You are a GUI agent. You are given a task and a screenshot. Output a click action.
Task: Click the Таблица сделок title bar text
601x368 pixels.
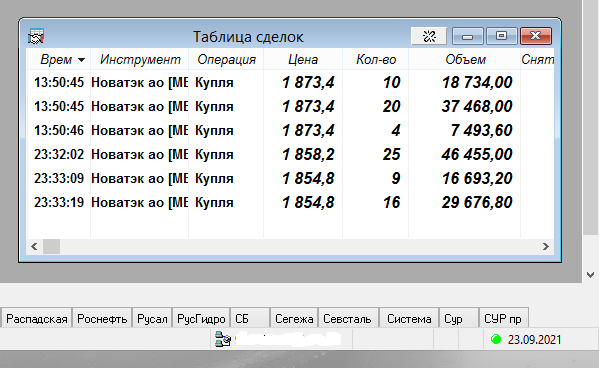pos(248,37)
